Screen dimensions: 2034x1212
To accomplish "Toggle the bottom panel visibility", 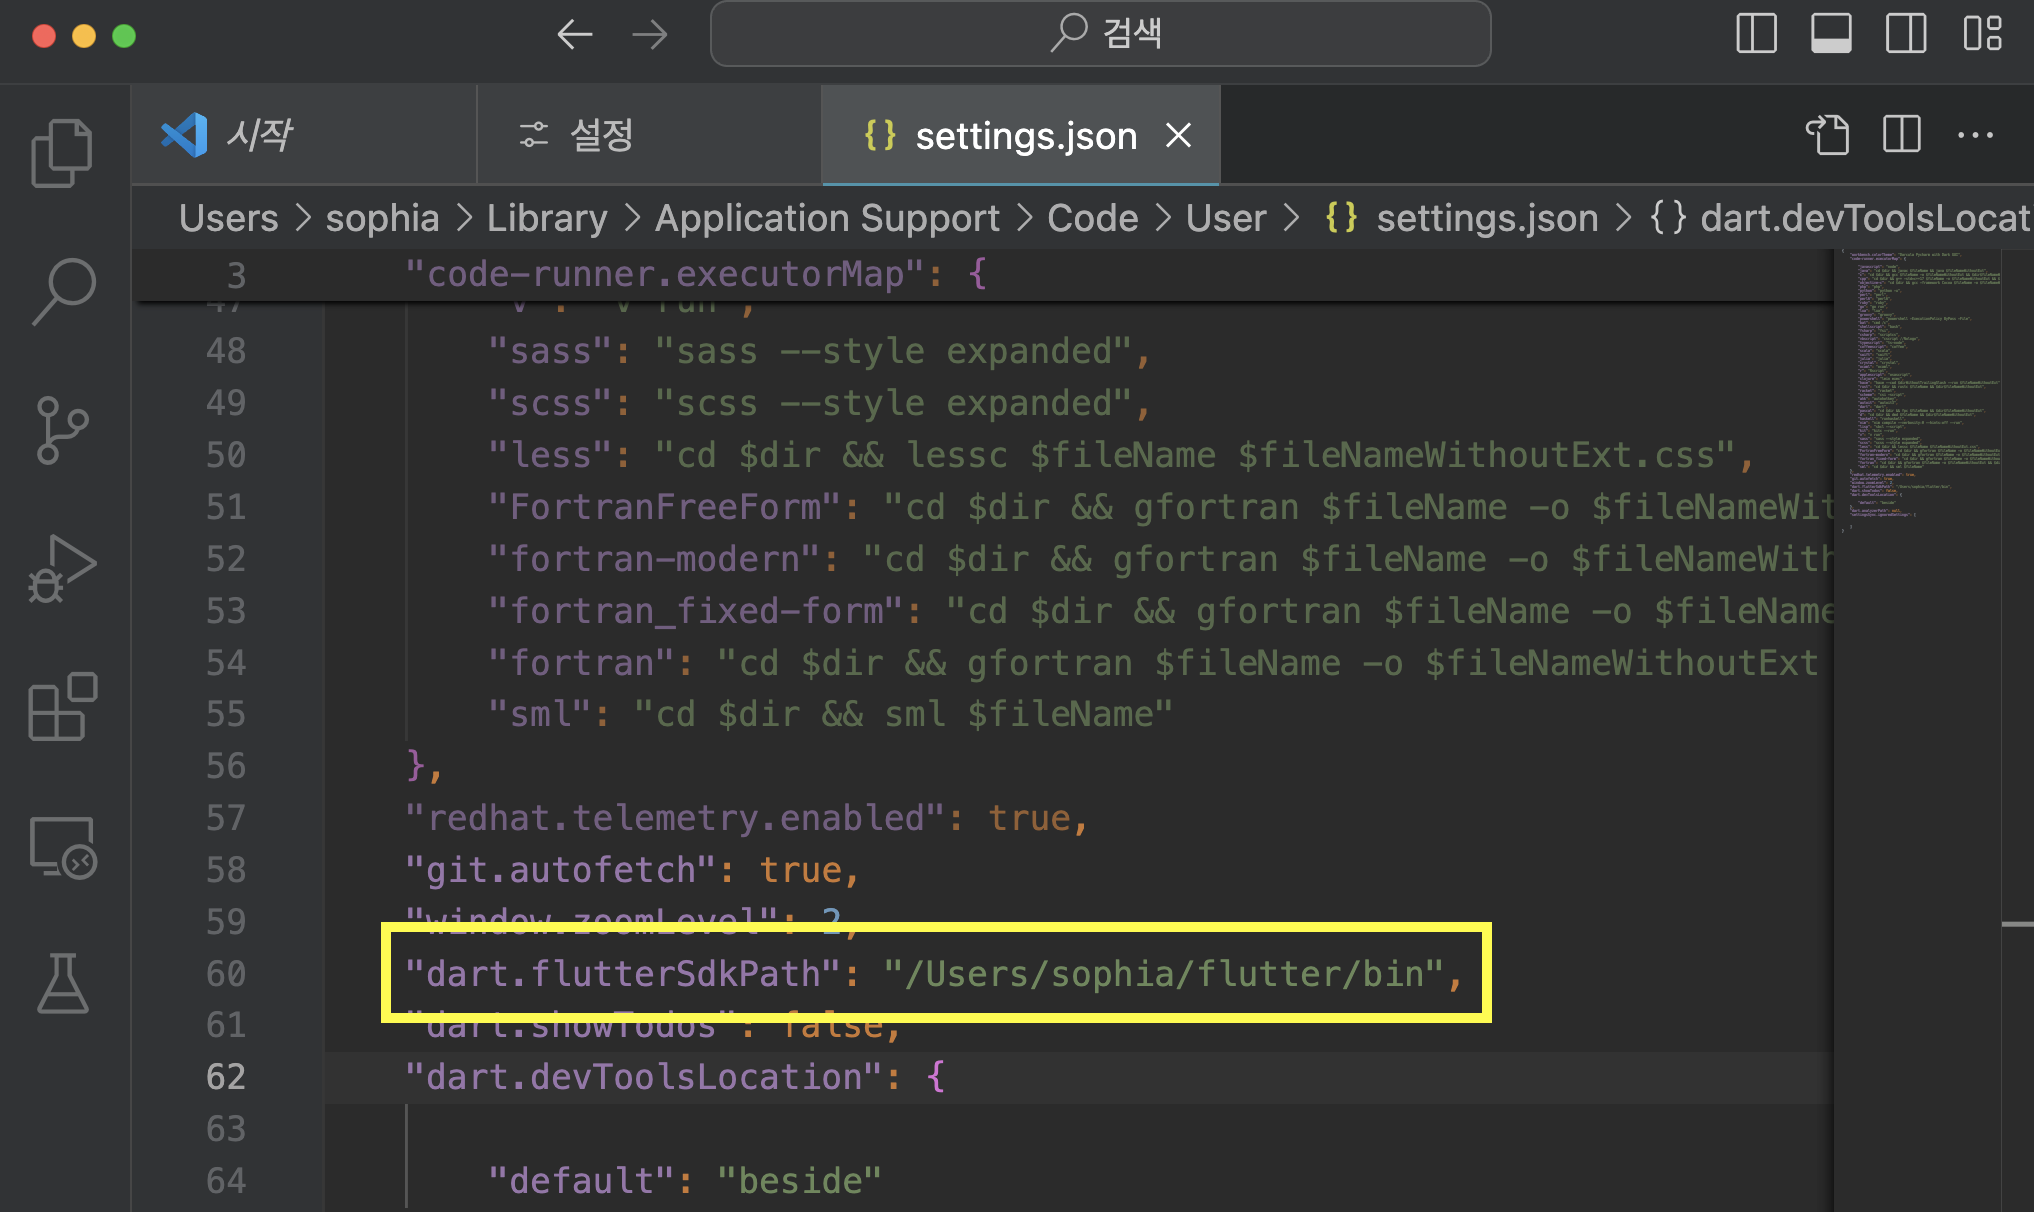I will coord(1831,34).
